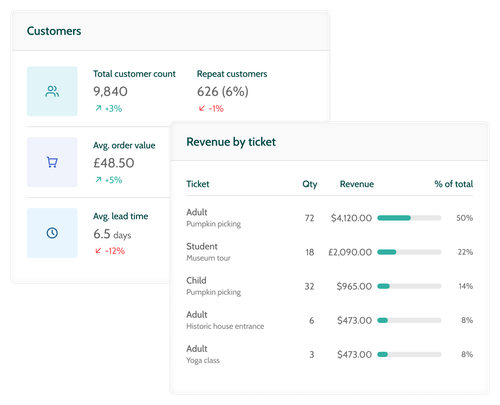
Task: Click the 50% progress bar
Action: [409, 218]
